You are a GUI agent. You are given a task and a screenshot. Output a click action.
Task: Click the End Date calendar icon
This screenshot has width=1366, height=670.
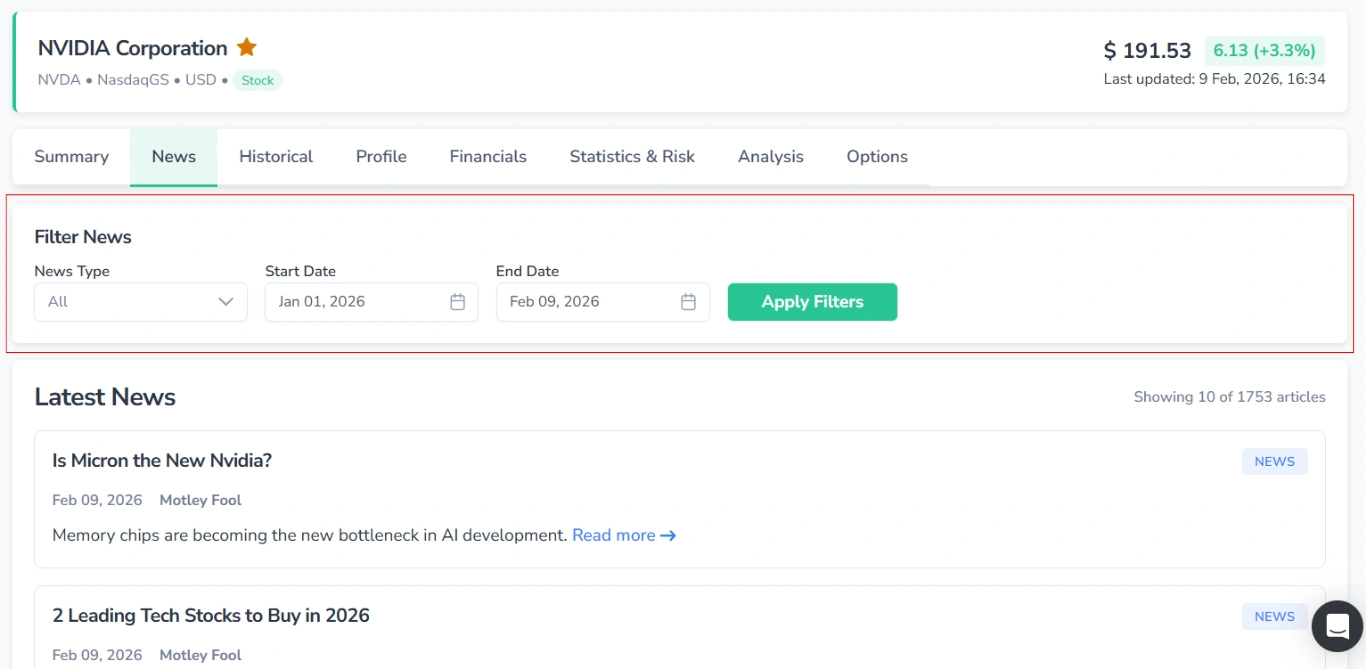coord(688,302)
